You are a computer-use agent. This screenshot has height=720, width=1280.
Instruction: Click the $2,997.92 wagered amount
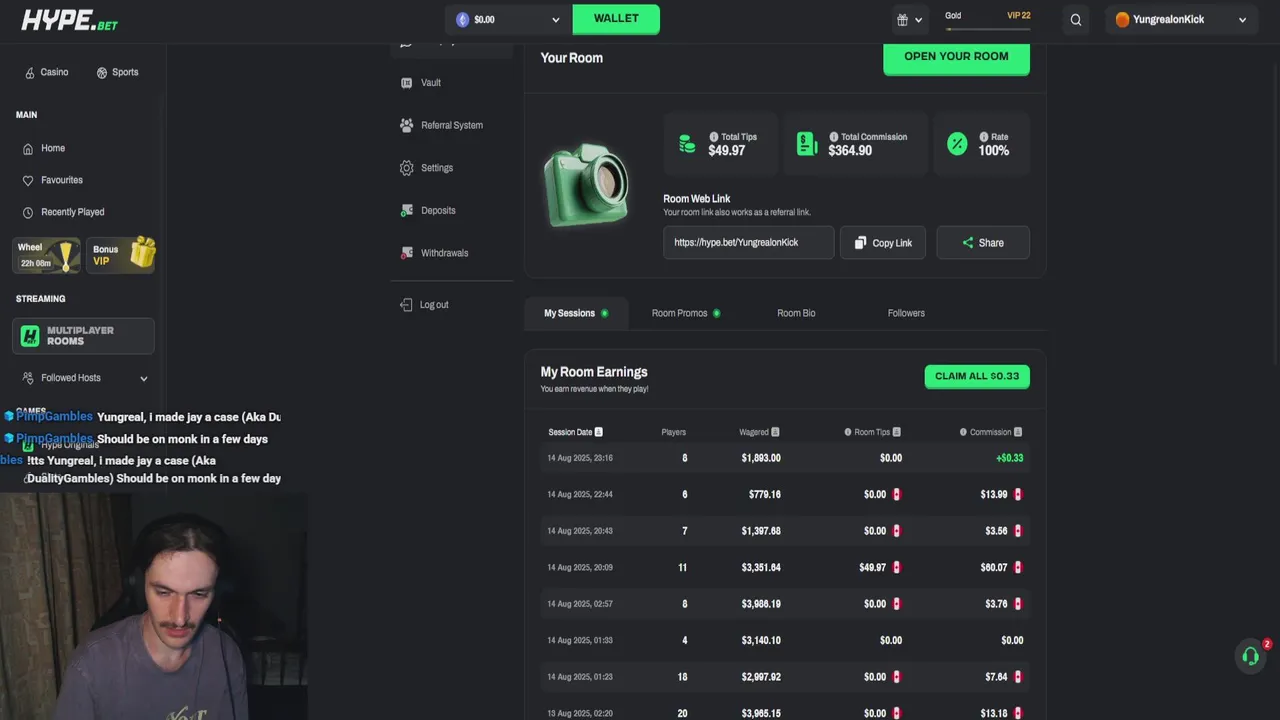(x=761, y=677)
